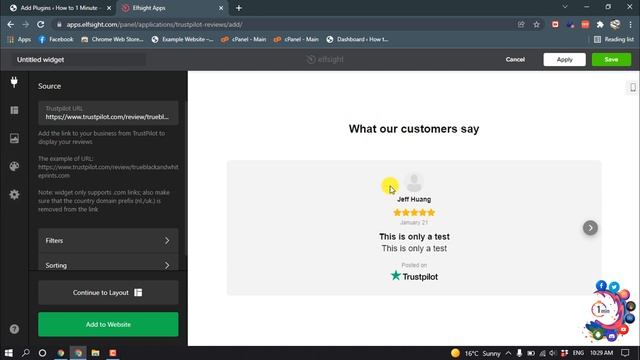Click the ENG language indicator

point(578,353)
